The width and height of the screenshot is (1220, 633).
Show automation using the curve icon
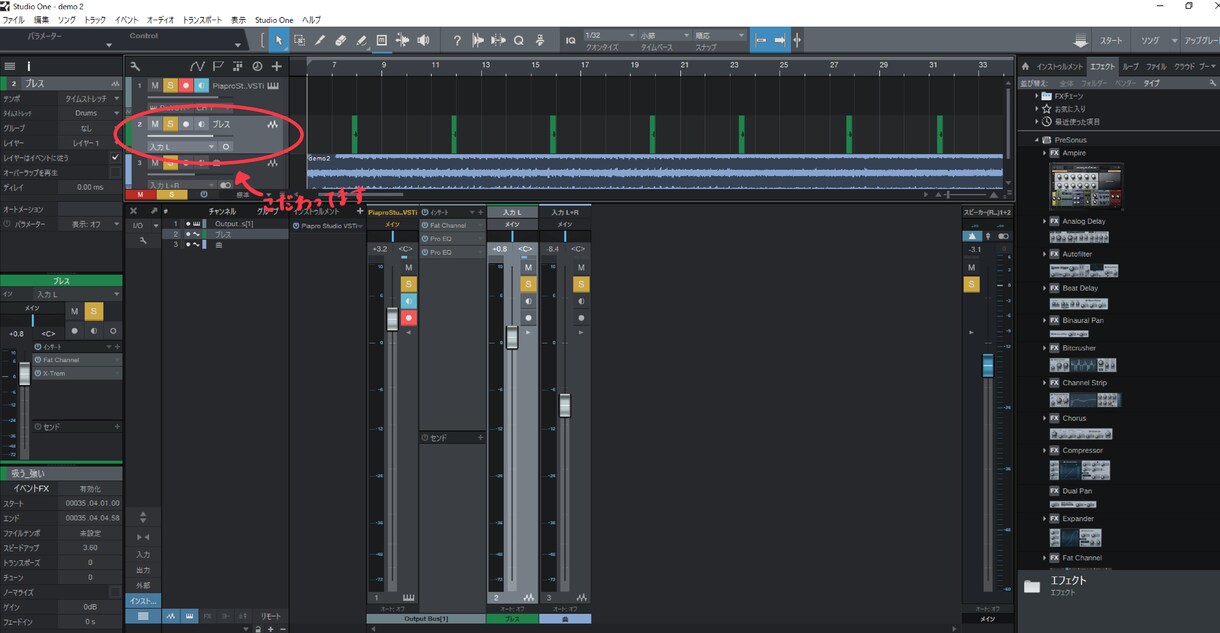coord(197,66)
